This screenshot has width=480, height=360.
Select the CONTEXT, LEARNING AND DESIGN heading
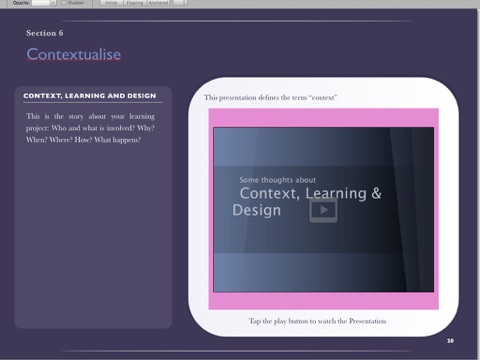pyautogui.click(x=90, y=96)
